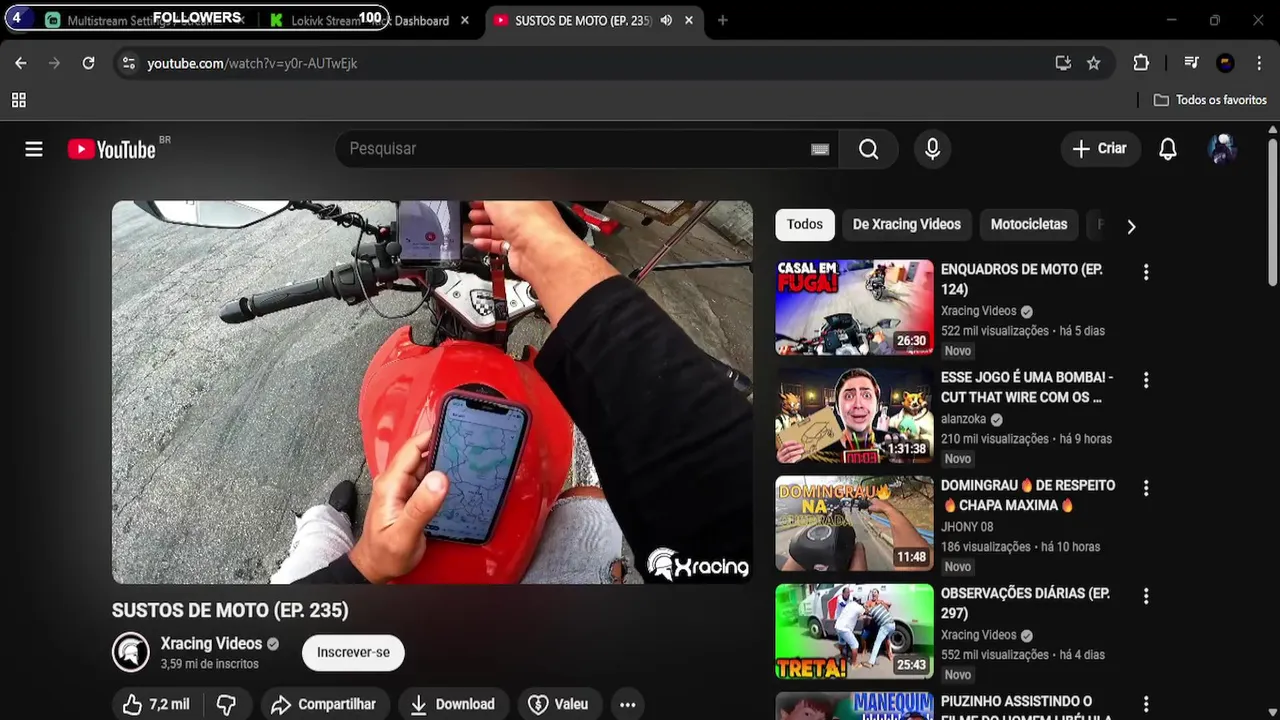Open alanzoka channel name
The width and height of the screenshot is (1280, 720).
[x=963, y=419]
